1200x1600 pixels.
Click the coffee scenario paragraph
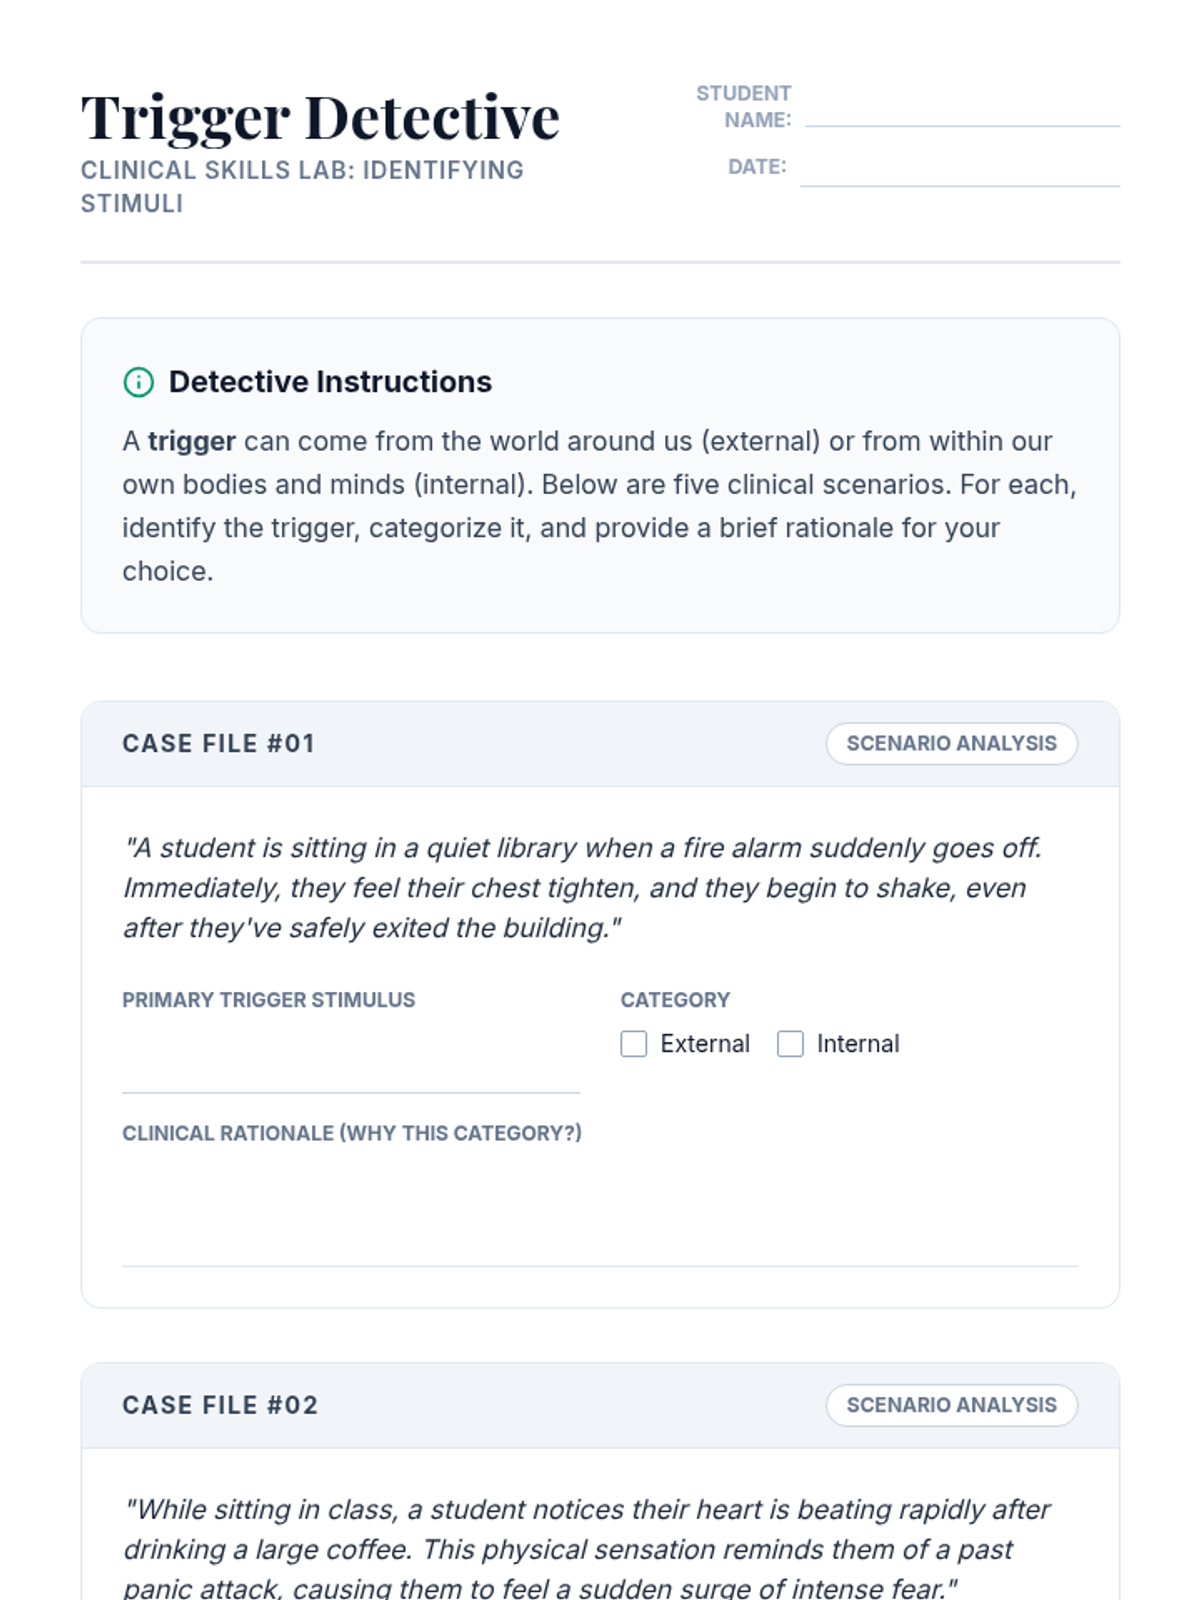[586, 1548]
